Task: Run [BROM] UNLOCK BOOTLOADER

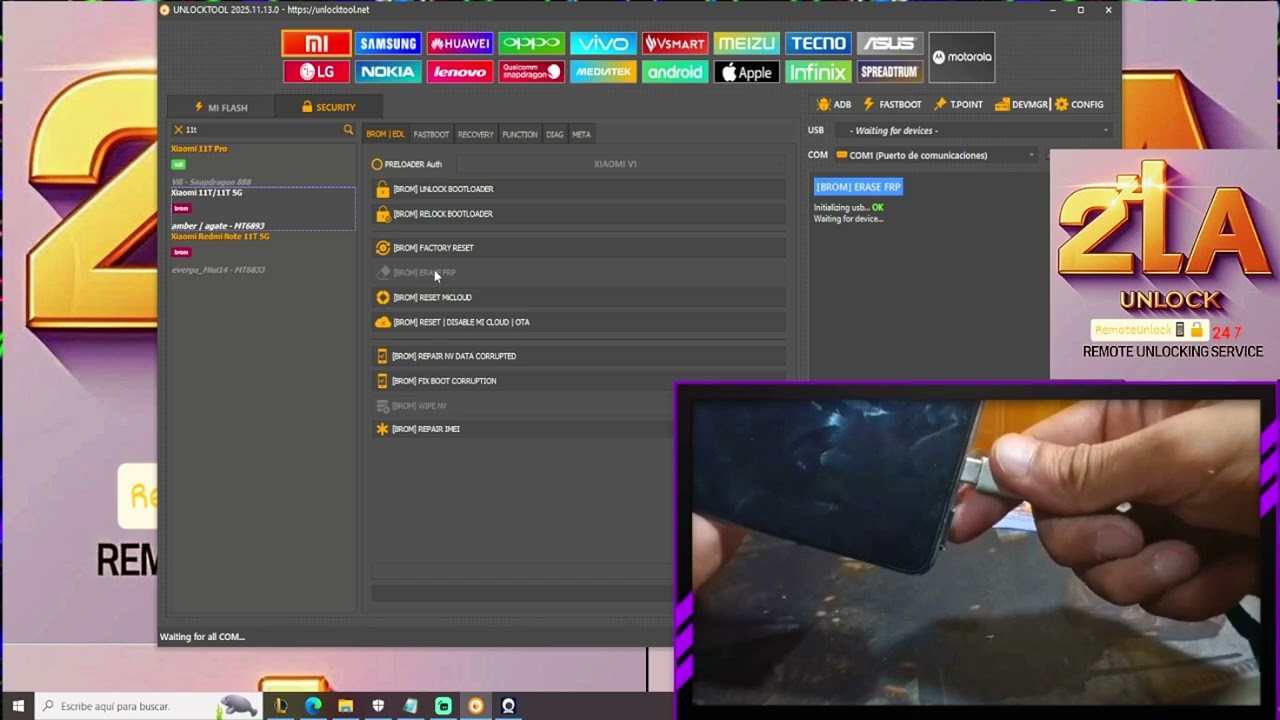Action: pos(579,189)
